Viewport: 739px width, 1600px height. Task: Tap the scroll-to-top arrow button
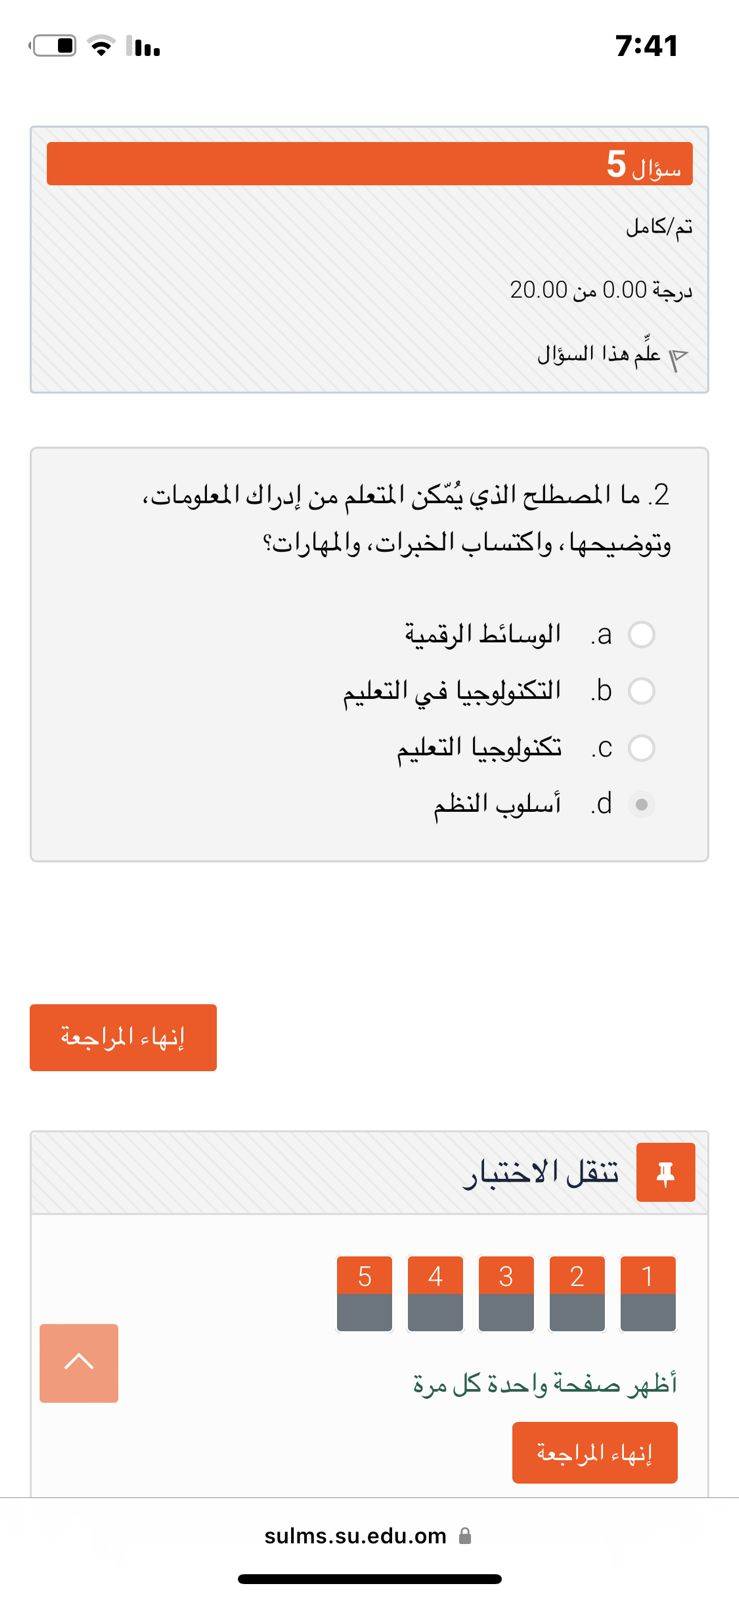click(x=79, y=1362)
